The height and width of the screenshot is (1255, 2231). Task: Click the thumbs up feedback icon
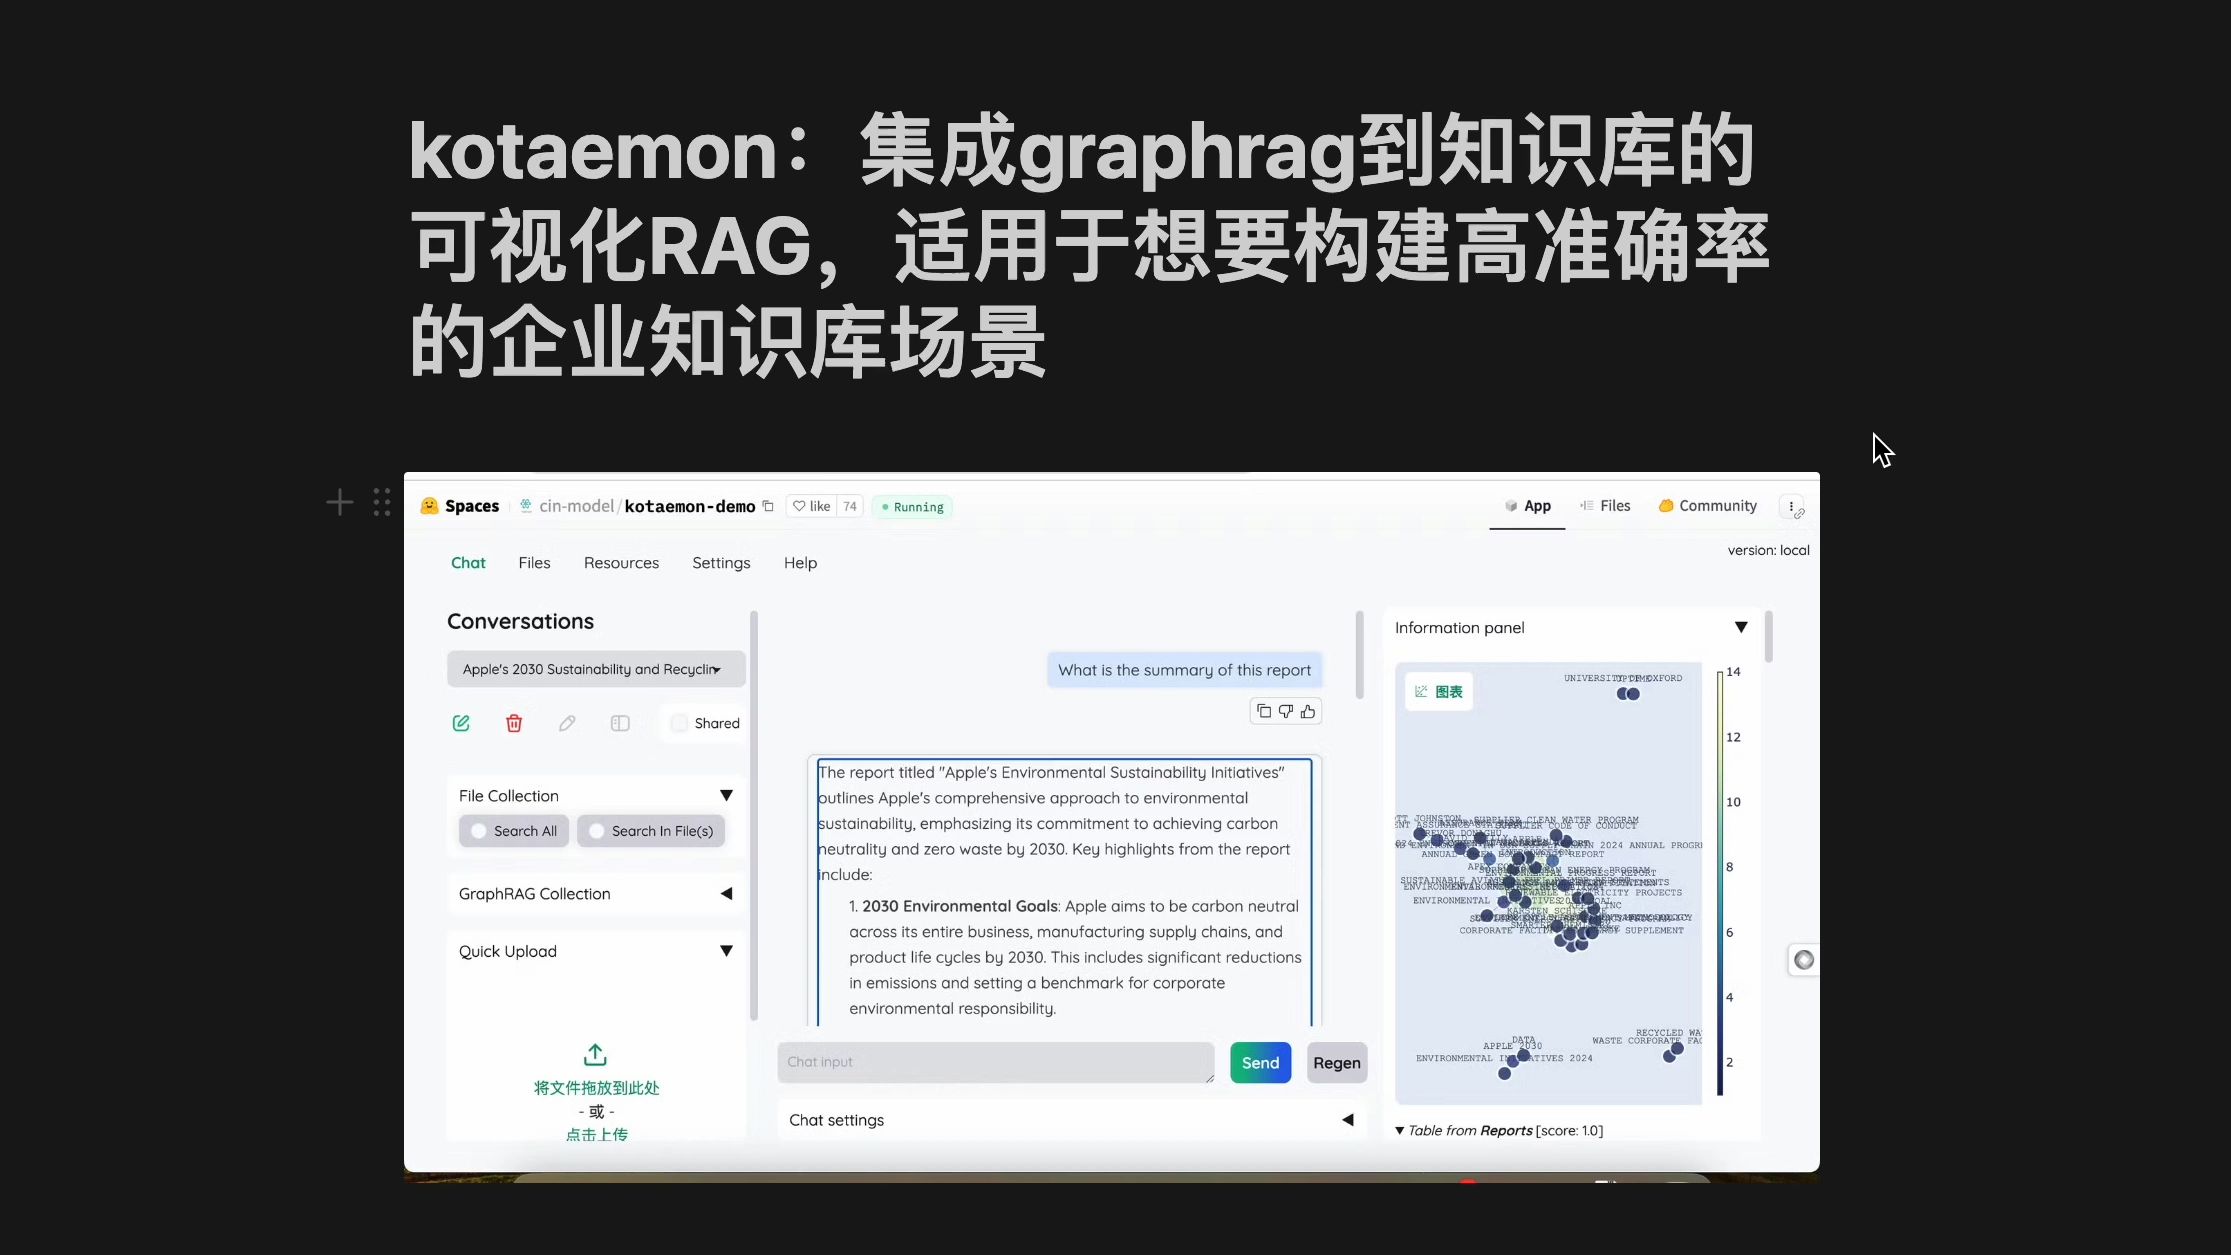tap(1307, 711)
